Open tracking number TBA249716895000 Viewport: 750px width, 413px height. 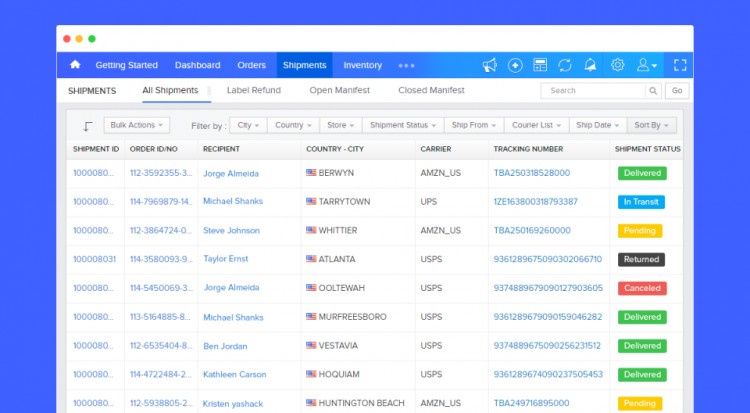tap(531, 403)
